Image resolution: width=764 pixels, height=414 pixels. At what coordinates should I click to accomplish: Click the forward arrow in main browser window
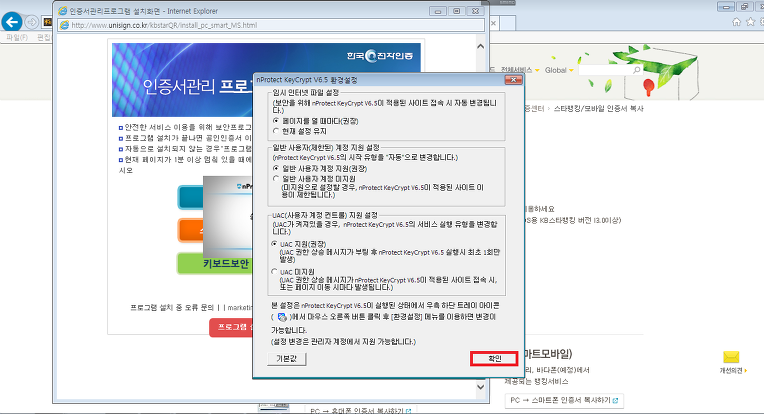tap(31, 22)
